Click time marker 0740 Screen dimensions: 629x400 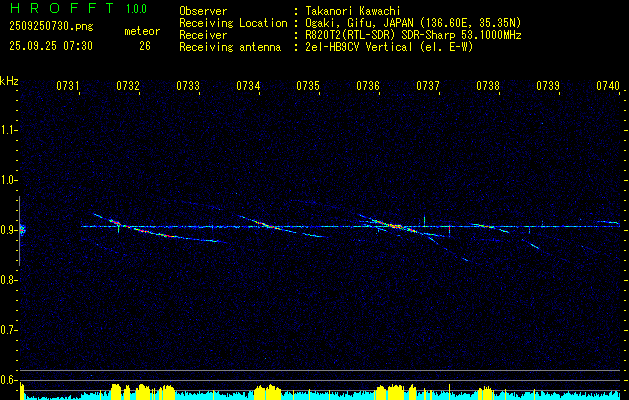click(608, 86)
